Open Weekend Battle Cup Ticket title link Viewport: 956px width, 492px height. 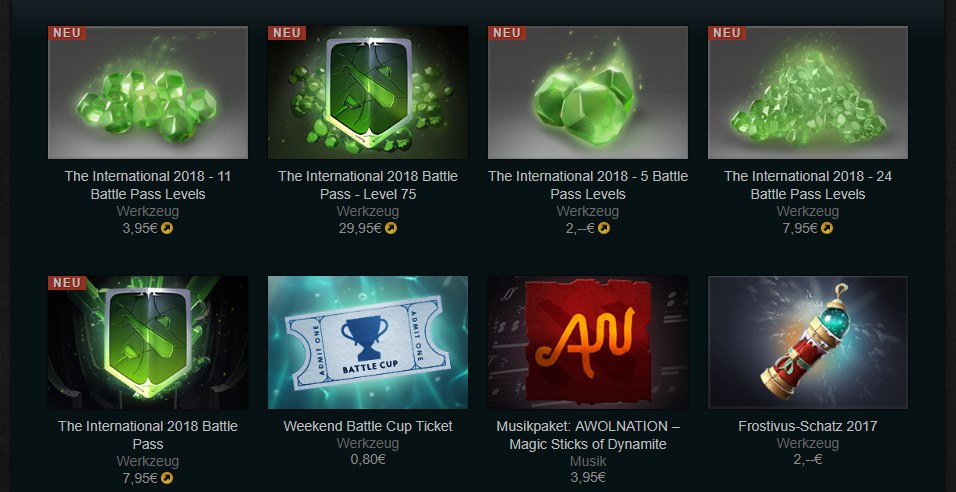368,426
